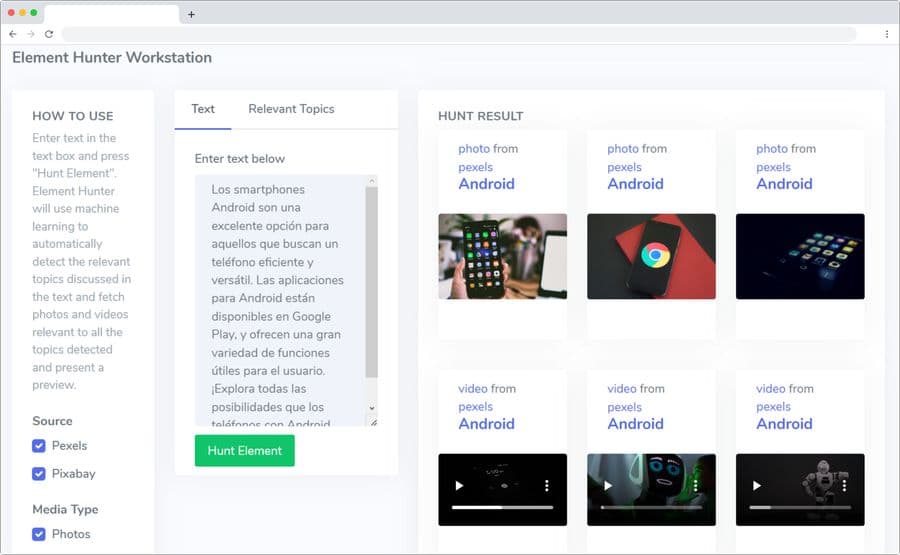The image size is (900, 555).
Task: Open the browser three-dot menu
Action: pyautogui.click(x=887, y=34)
